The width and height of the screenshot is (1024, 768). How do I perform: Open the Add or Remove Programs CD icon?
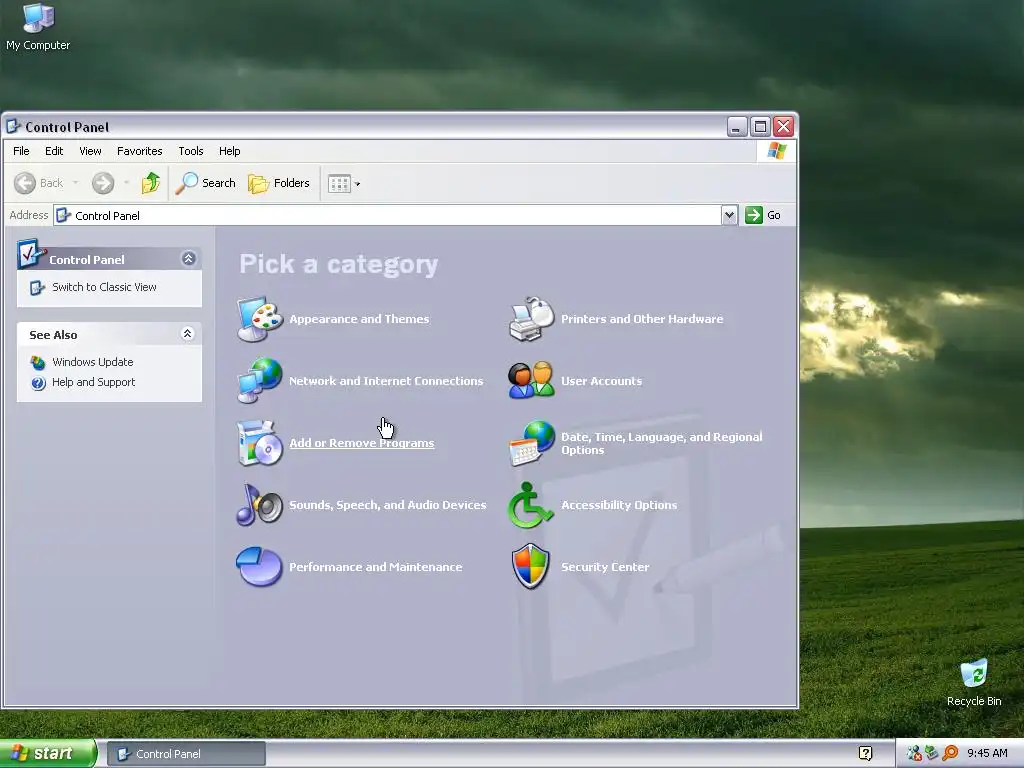259,443
